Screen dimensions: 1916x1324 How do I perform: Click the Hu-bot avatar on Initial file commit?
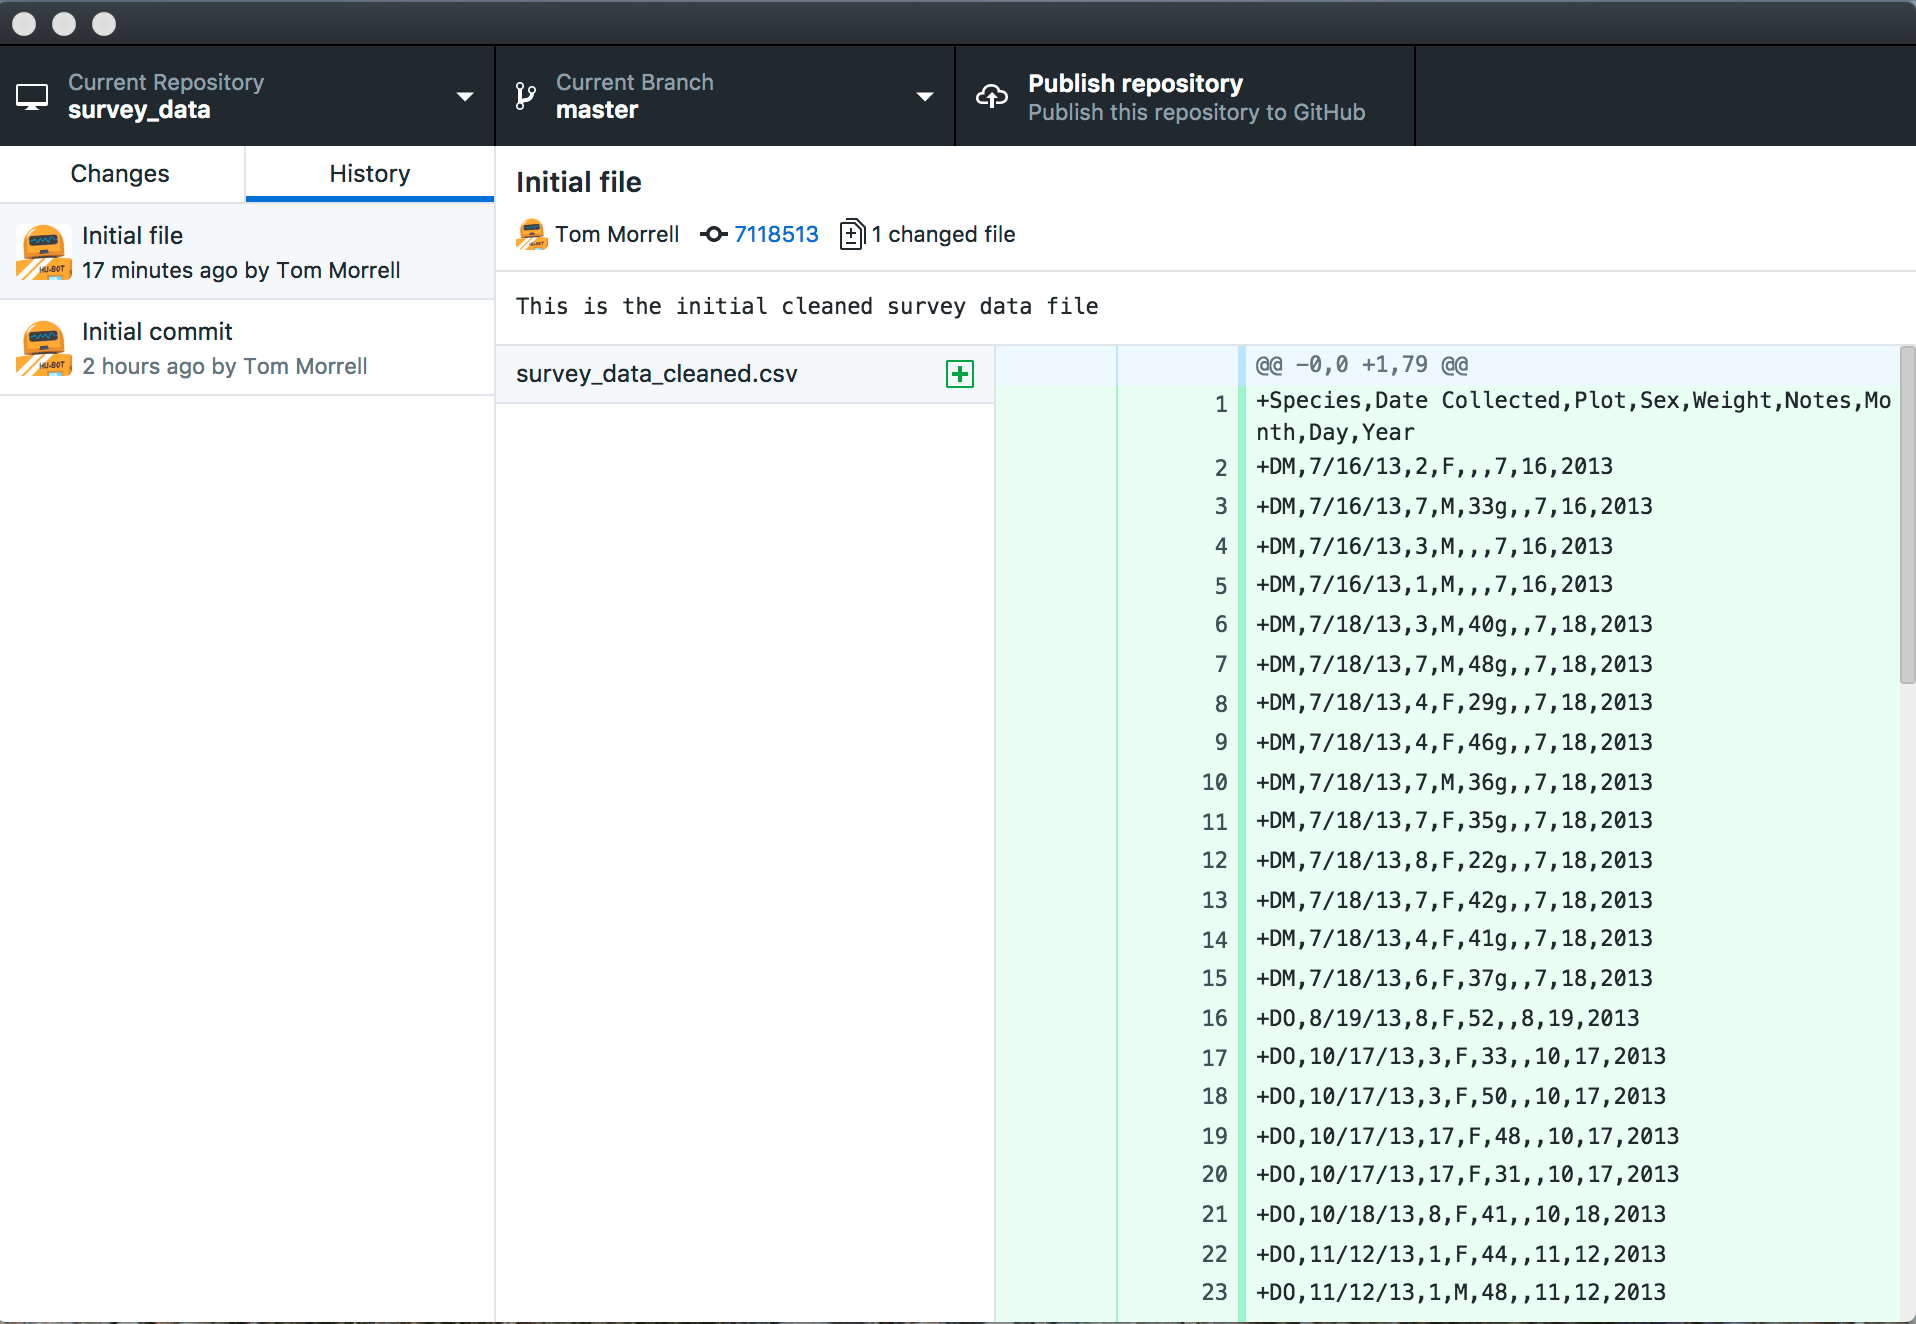coord(43,252)
